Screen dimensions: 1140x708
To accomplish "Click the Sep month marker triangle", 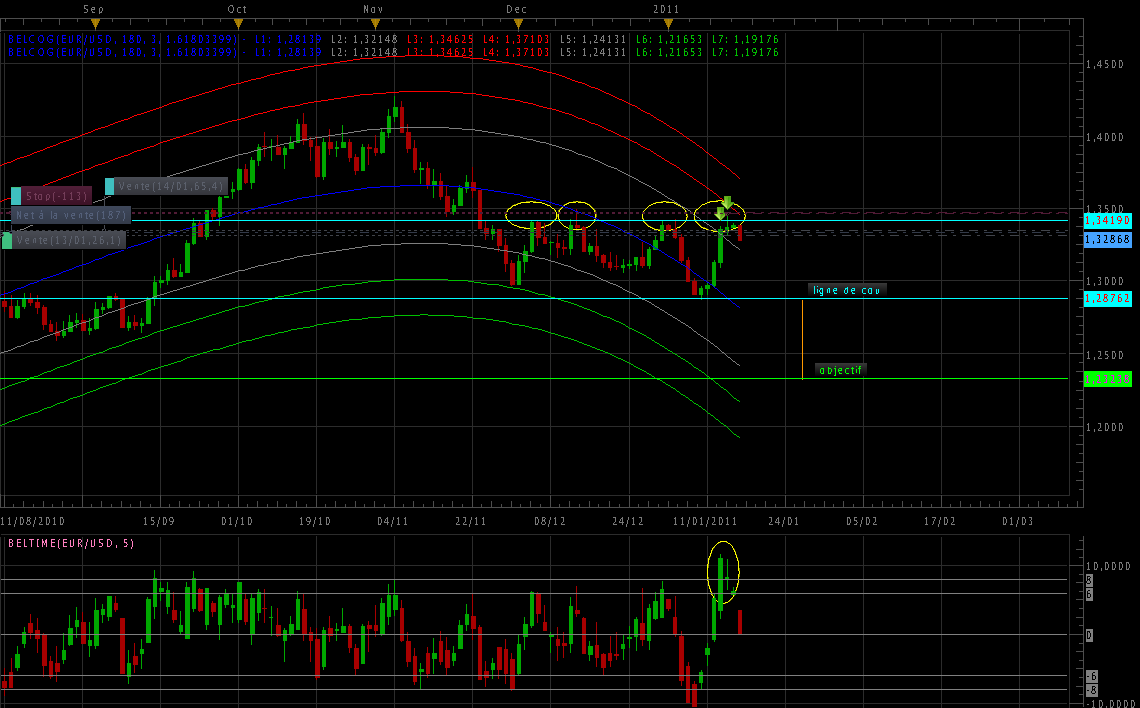I will click(x=93, y=22).
